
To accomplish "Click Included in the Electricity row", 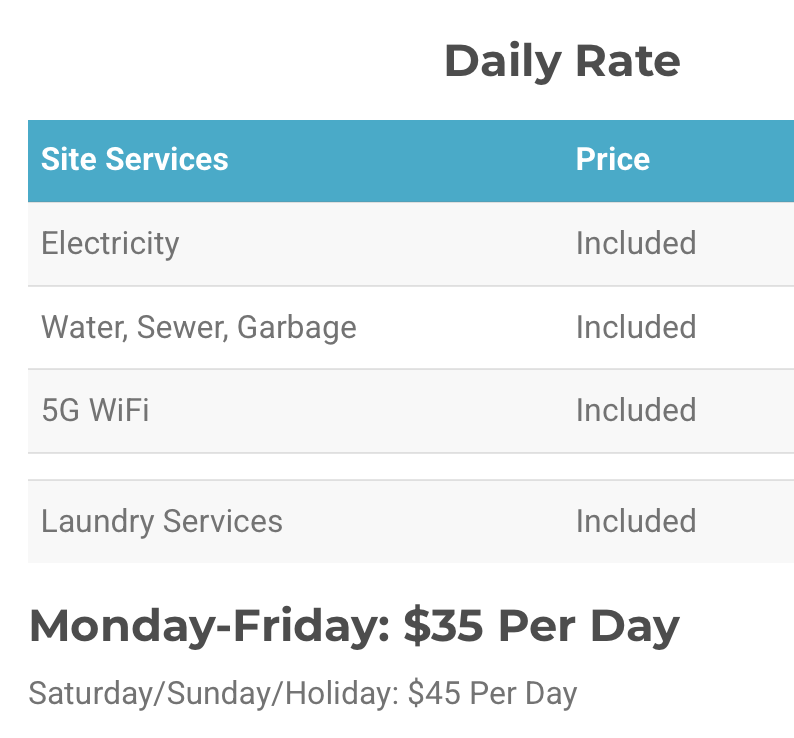I will point(635,243).
